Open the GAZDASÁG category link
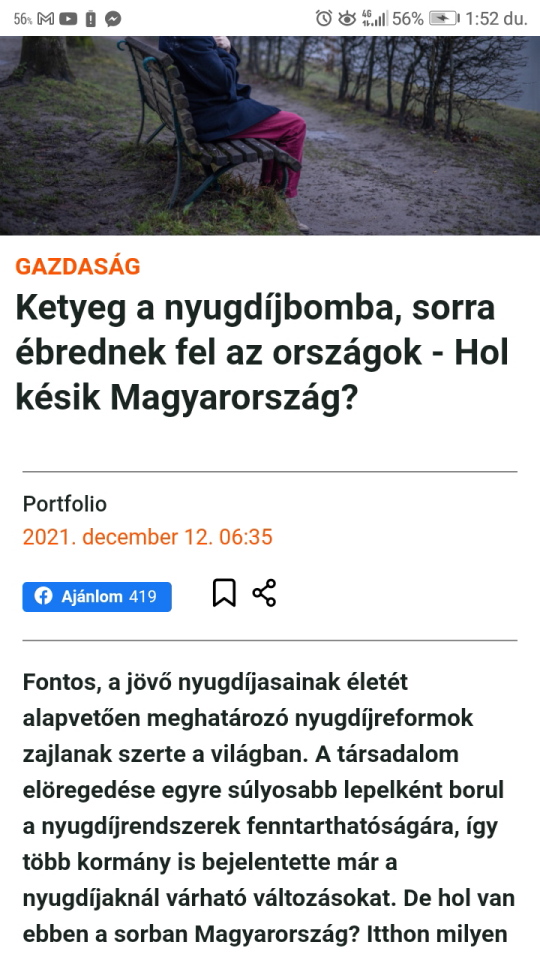The height and width of the screenshot is (960, 540). coord(78,266)
